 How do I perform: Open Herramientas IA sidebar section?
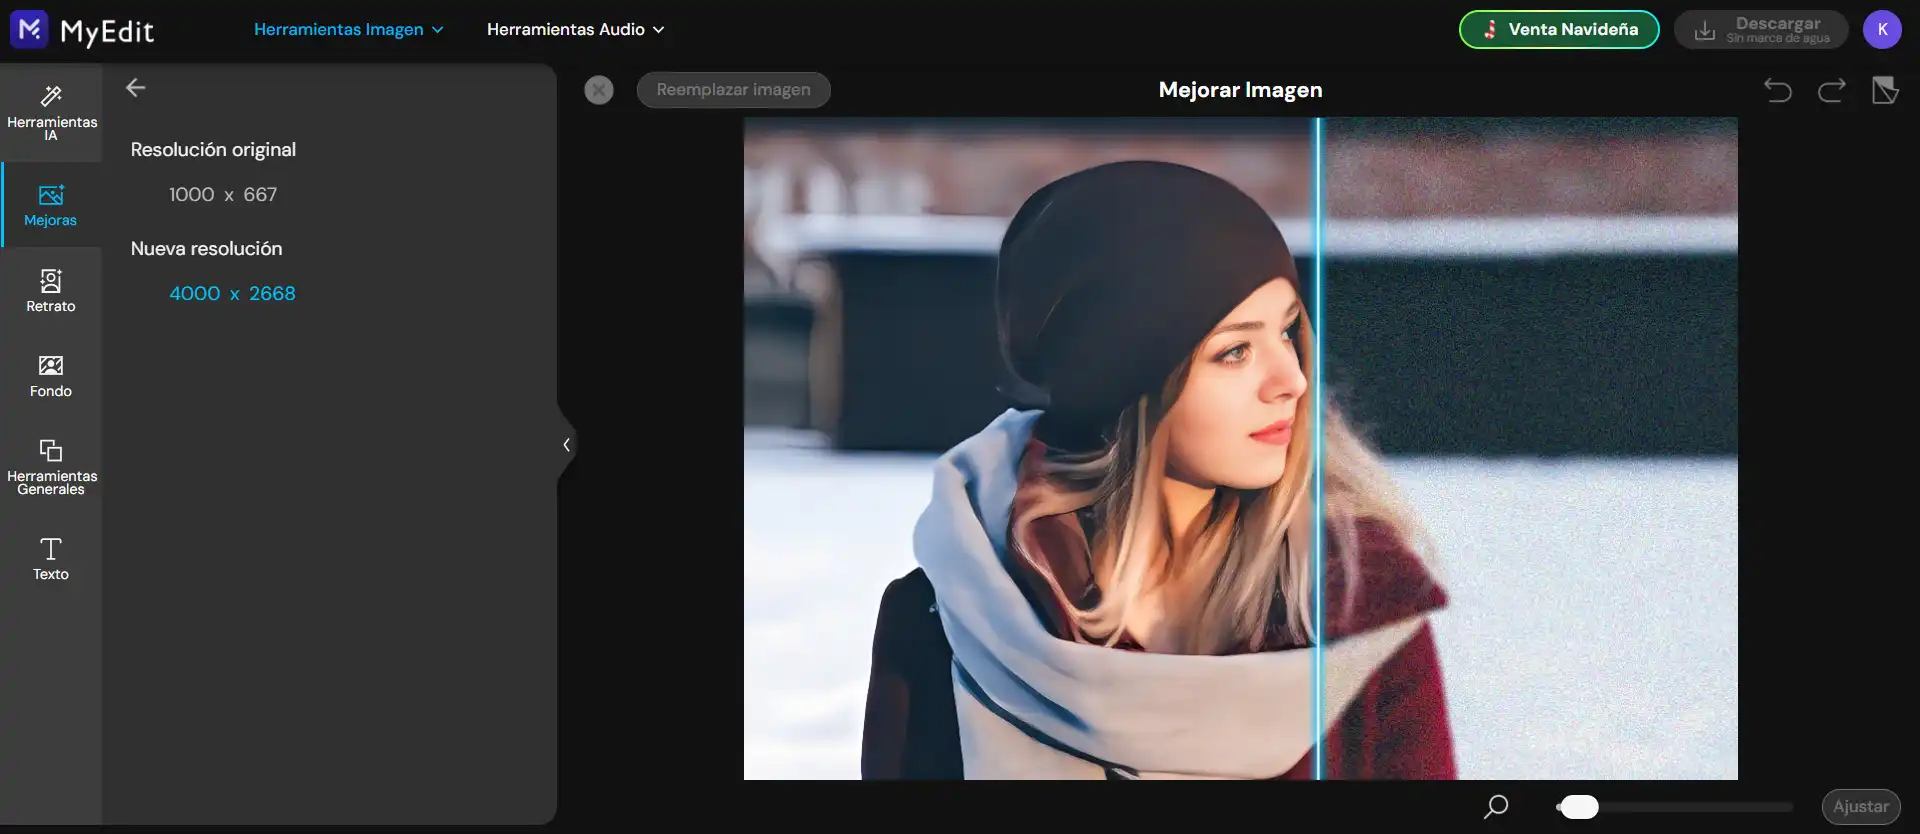click(x=51, y=112)
